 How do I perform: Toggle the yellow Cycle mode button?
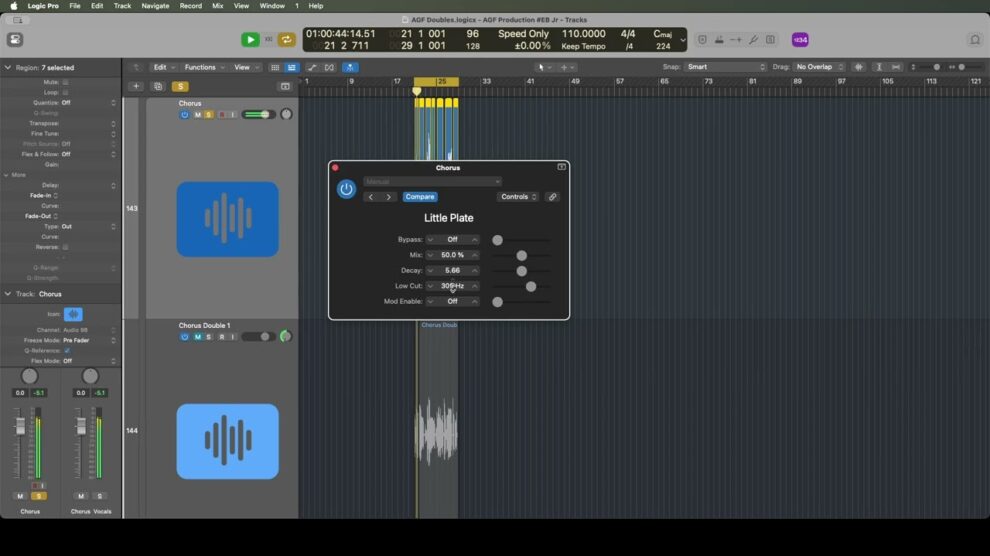coord(287,40)
